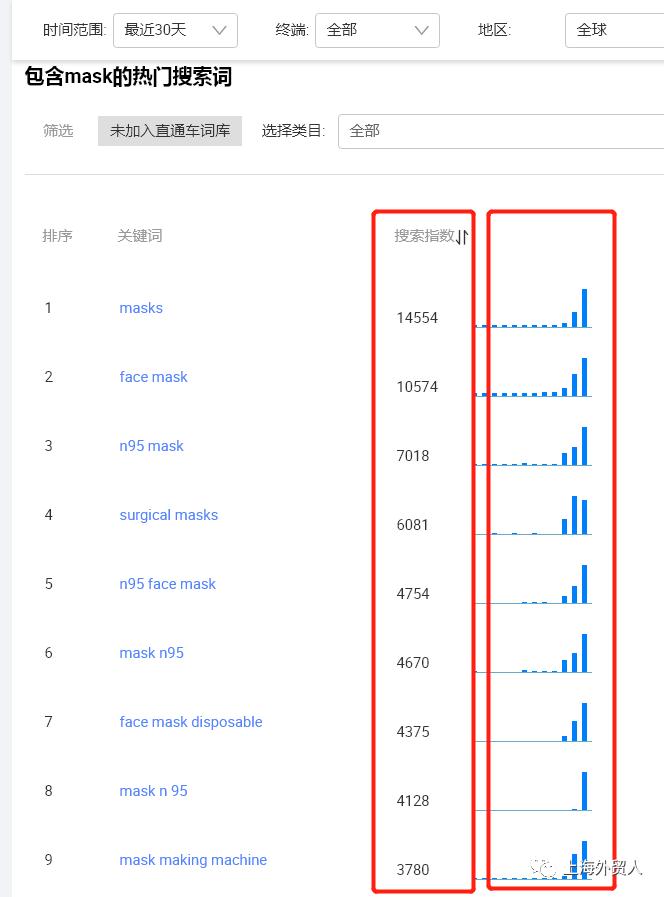Open the keyword link mask n 95
This screenshot has width=664, height=897.
[153, 791]
